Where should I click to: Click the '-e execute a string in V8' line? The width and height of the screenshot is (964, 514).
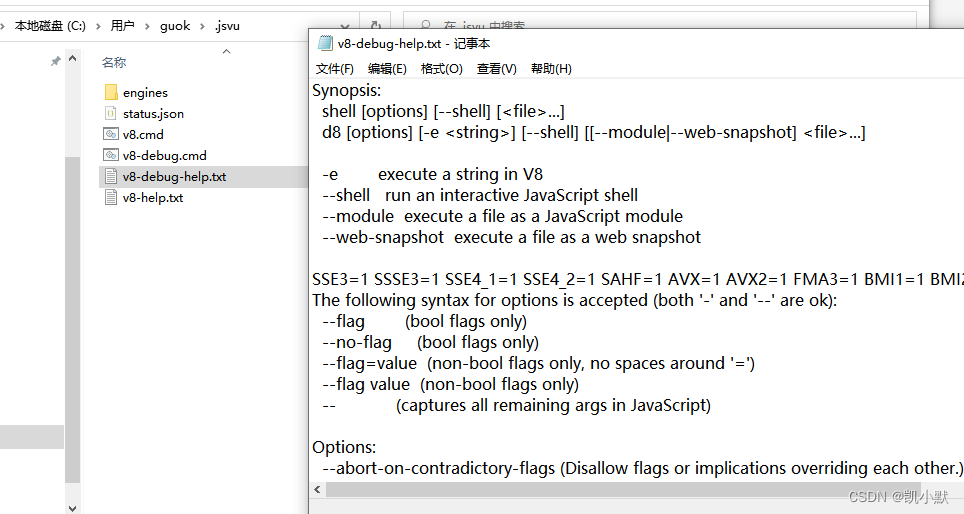click(432, 175)
